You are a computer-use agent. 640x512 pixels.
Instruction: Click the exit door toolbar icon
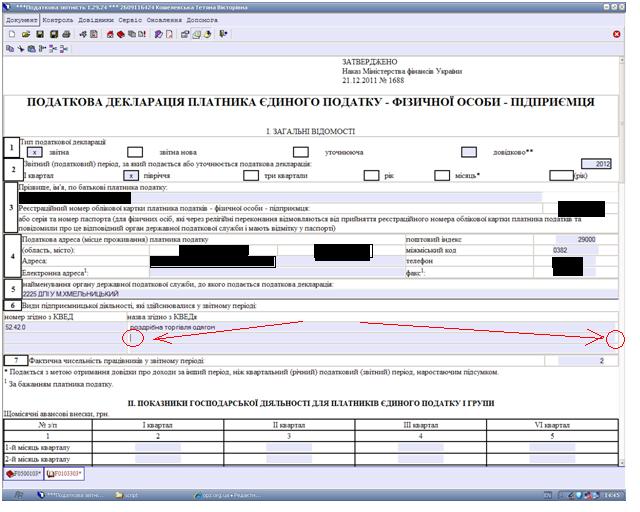click(x=224, y=34)
